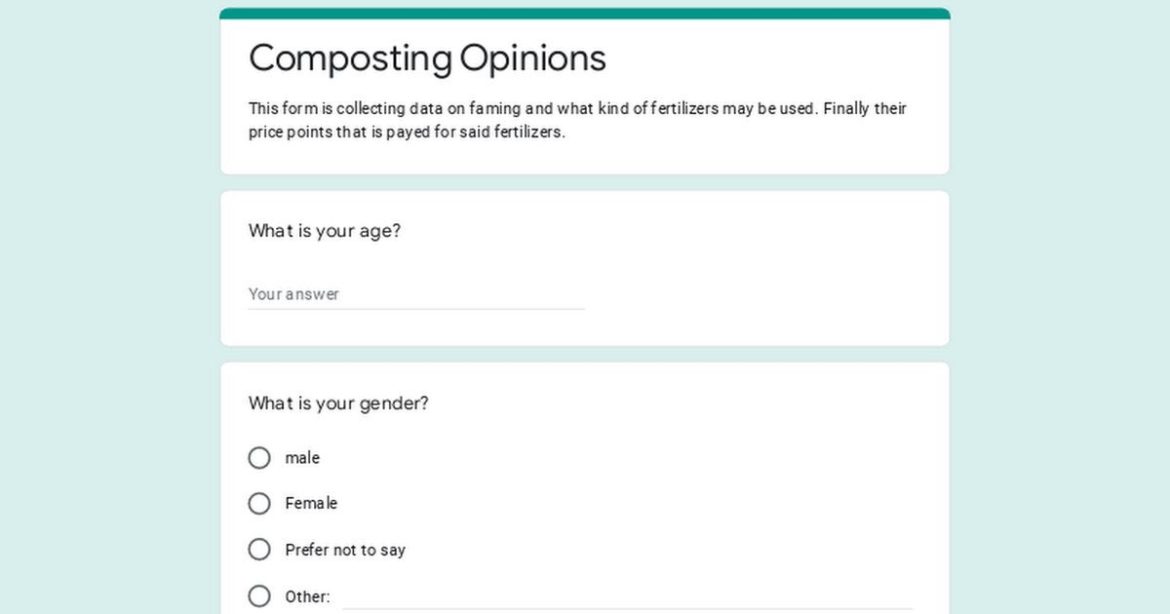The height and width of the screenshot is (614, 1170).
Task: Click the Other label text
Action: 303,596
